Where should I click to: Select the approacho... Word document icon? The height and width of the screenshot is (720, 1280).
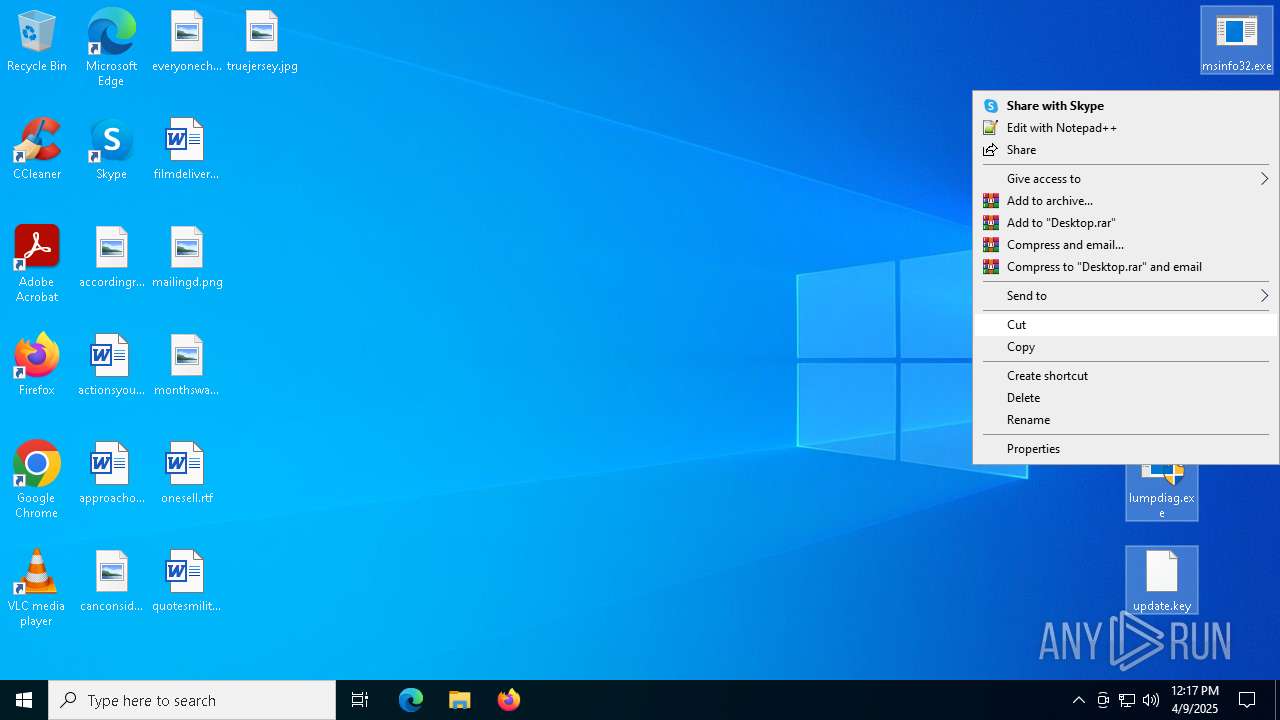coord(111,474)
